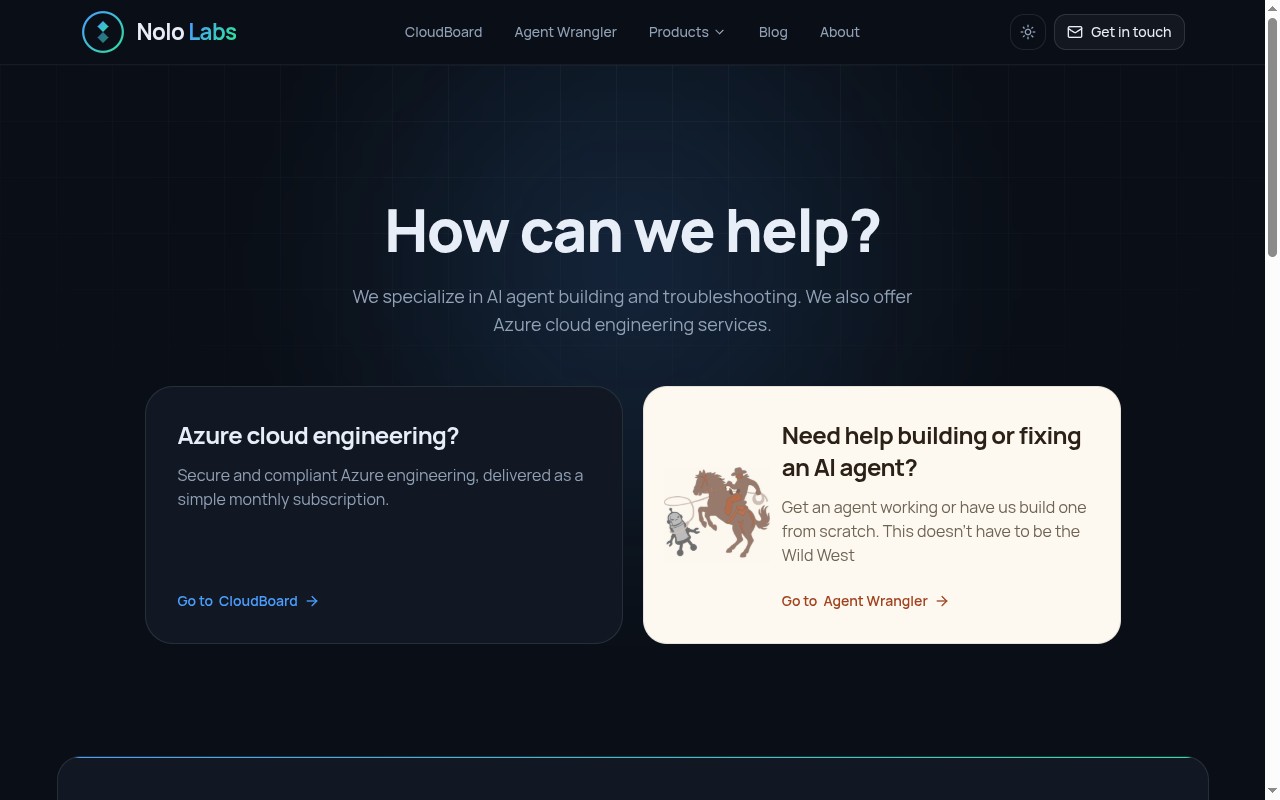
Task: Follow the Go to CloudBoard link
Action: 248,601
